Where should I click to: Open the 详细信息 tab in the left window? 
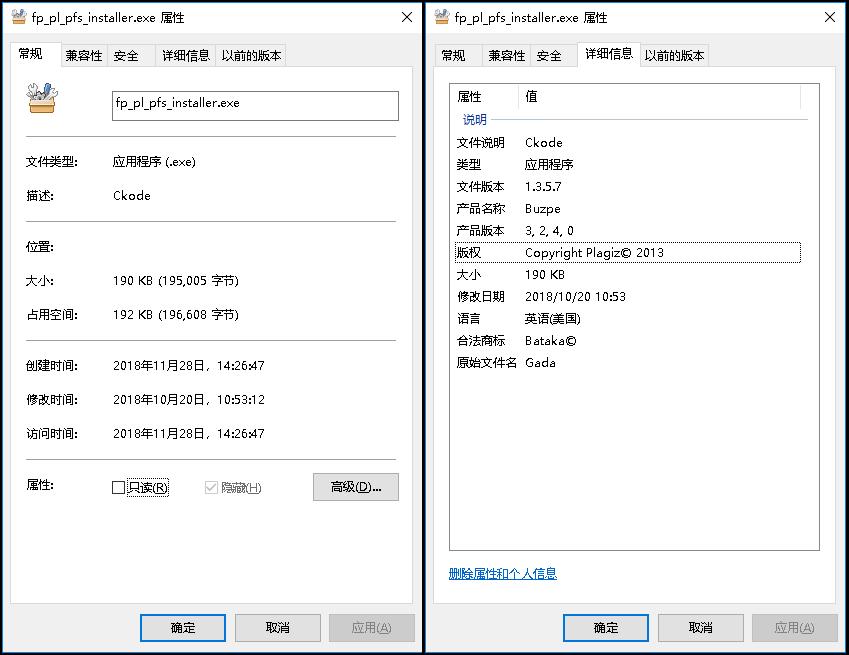186,55
